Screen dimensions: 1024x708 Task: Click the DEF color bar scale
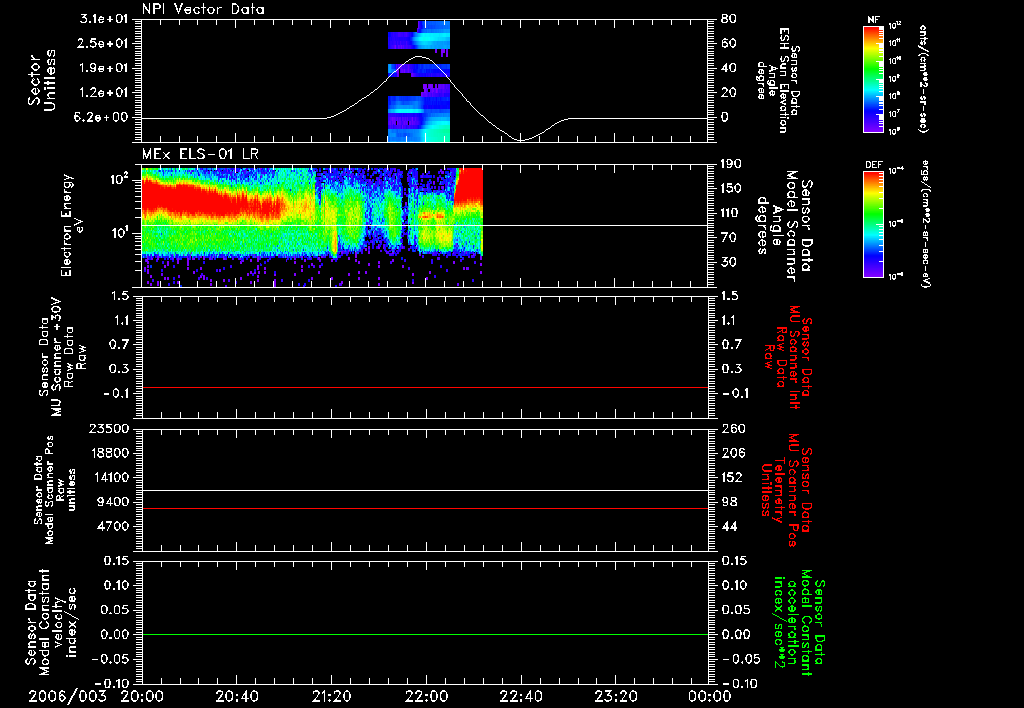(873, 224)
